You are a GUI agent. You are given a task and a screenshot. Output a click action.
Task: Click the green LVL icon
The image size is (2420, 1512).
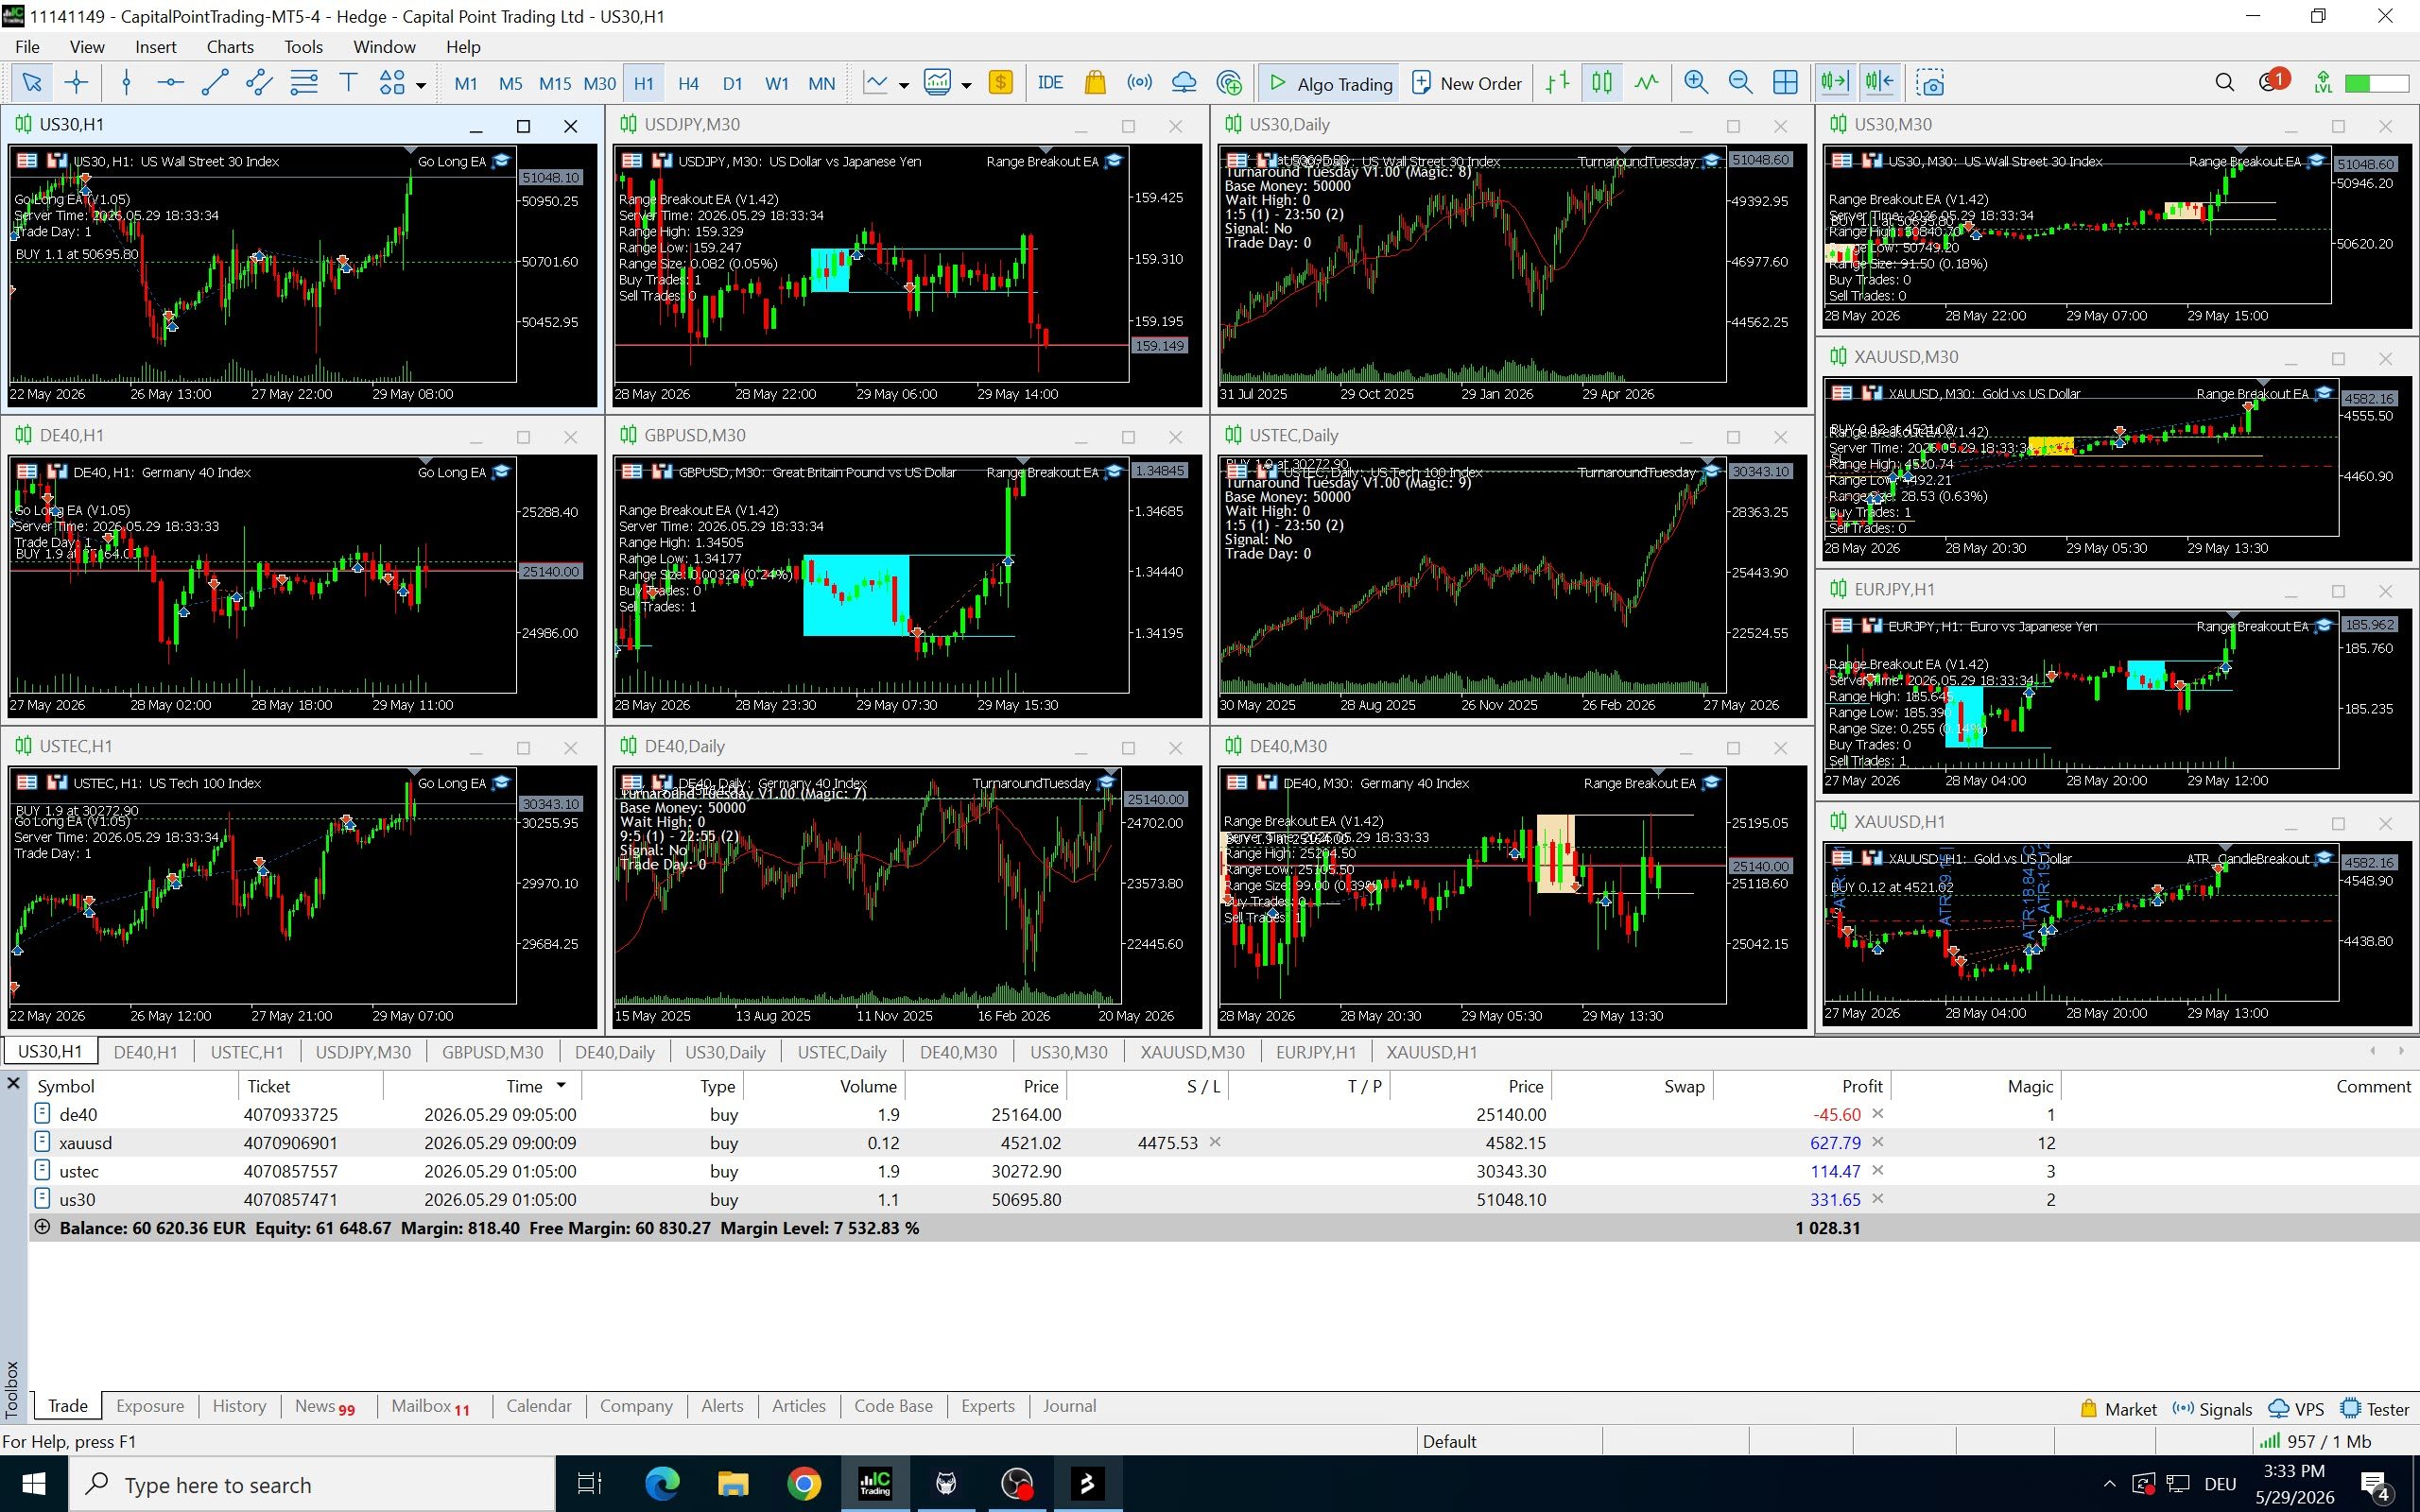coord(2323,83)
